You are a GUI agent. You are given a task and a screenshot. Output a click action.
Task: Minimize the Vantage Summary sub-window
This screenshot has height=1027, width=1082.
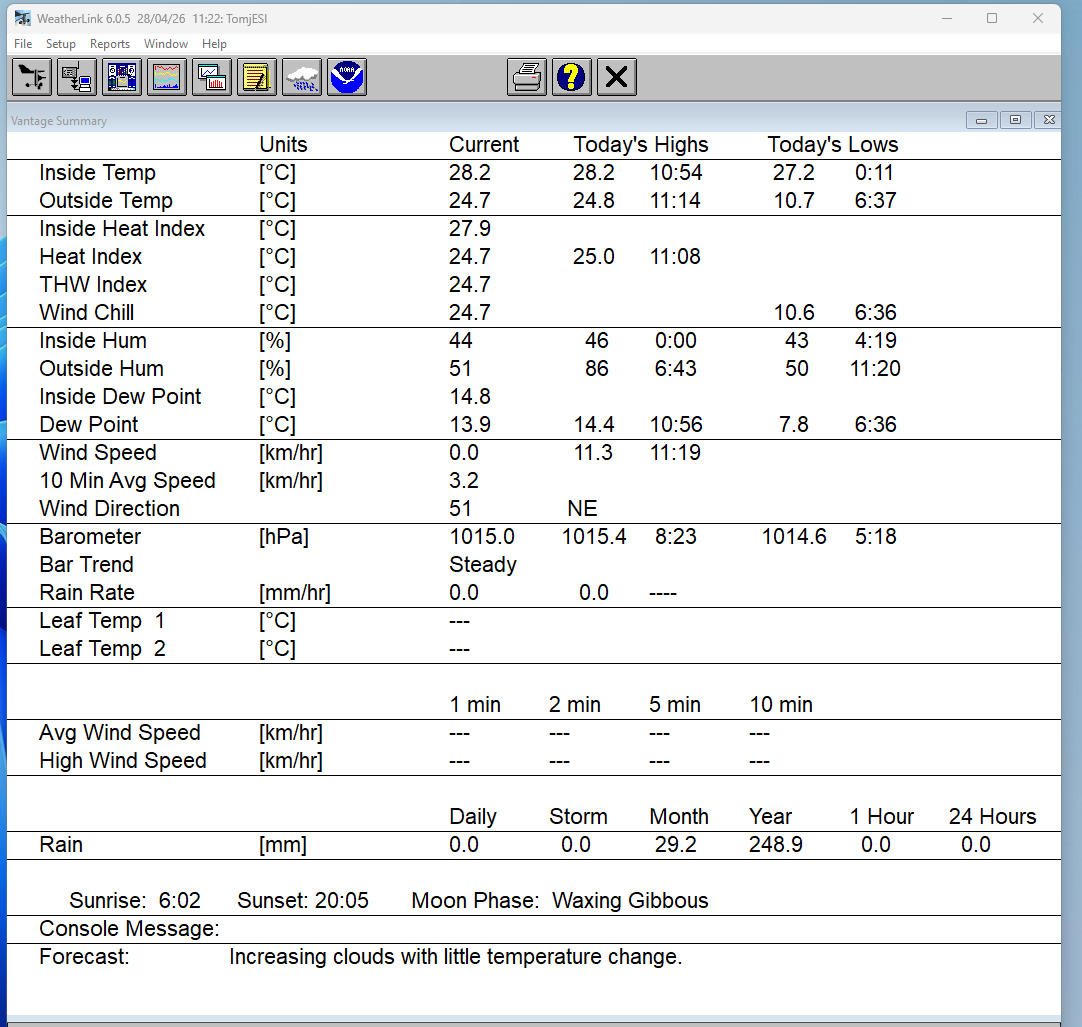(x=981, y=120)
